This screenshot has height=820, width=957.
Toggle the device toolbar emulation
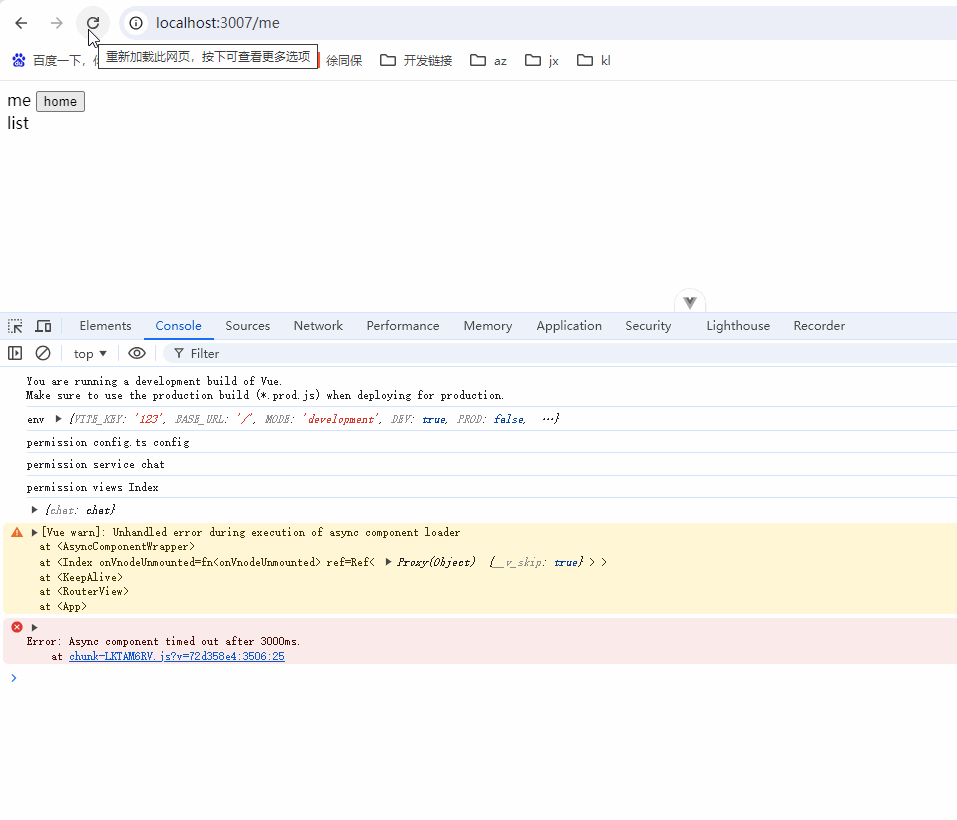coord(43,326)
